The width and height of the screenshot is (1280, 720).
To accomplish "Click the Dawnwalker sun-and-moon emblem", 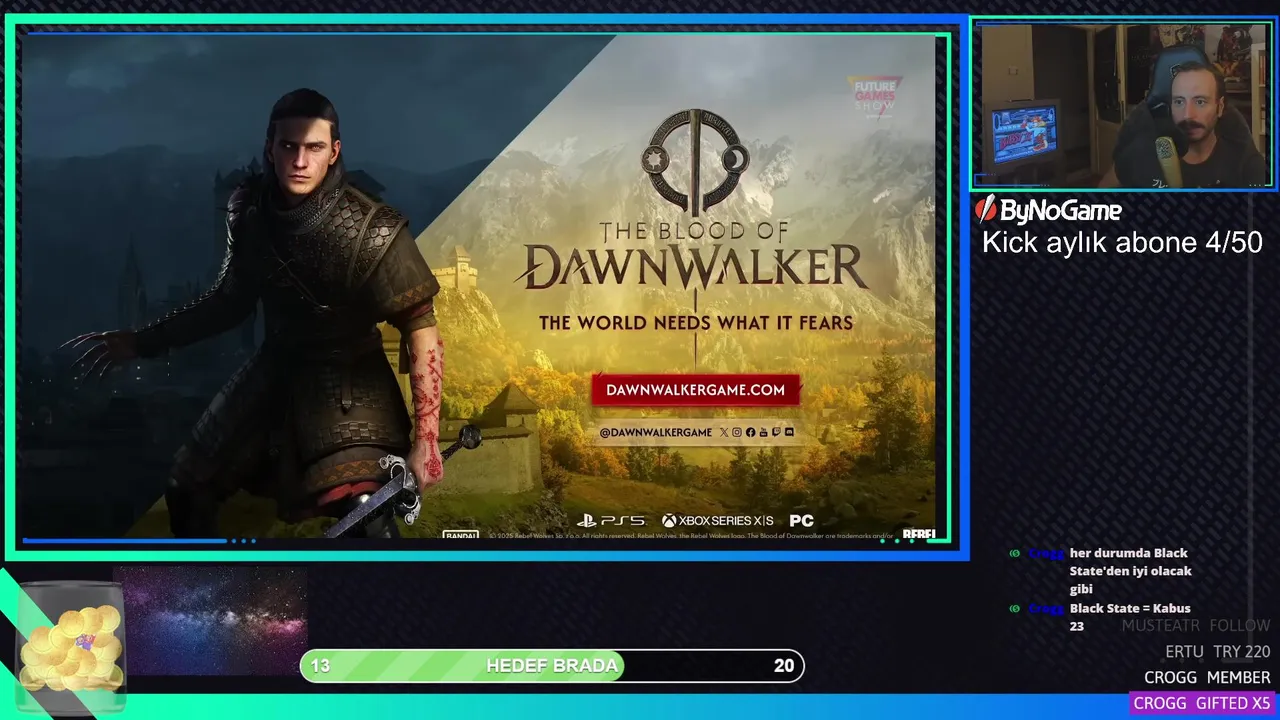I will tap(695, 161).
